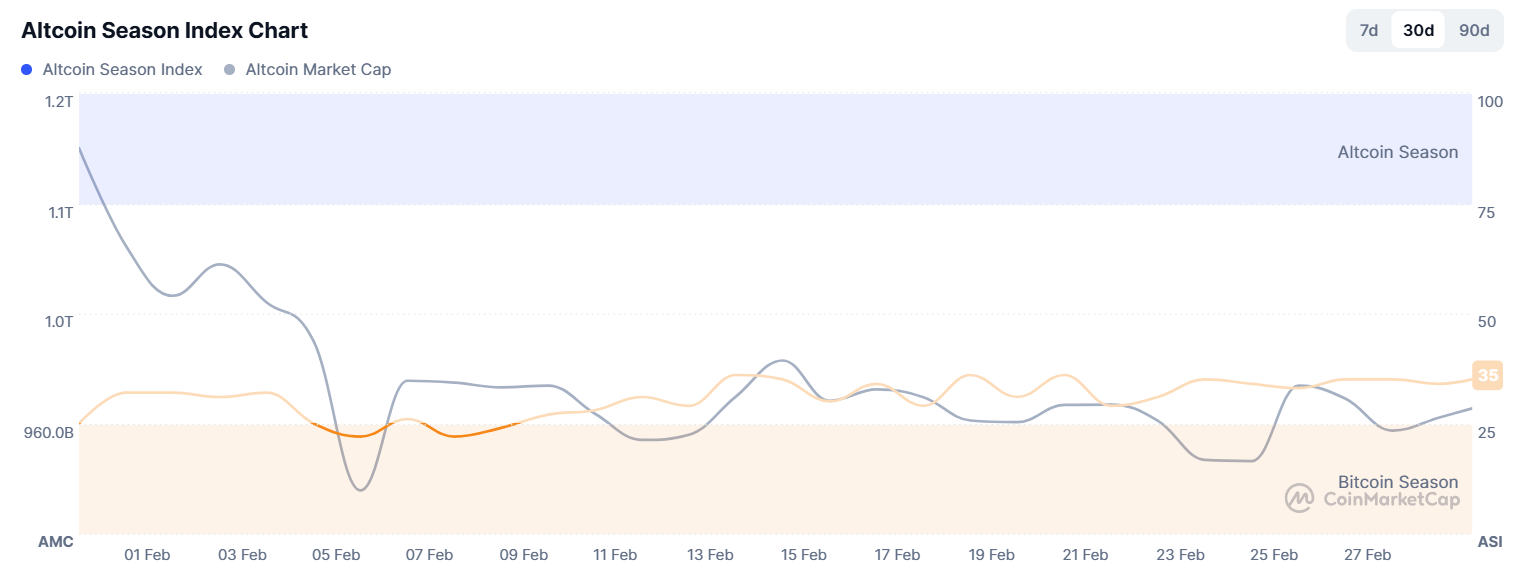
Task: Click the 25 Feb date marker
Action: pos(1273,555)
